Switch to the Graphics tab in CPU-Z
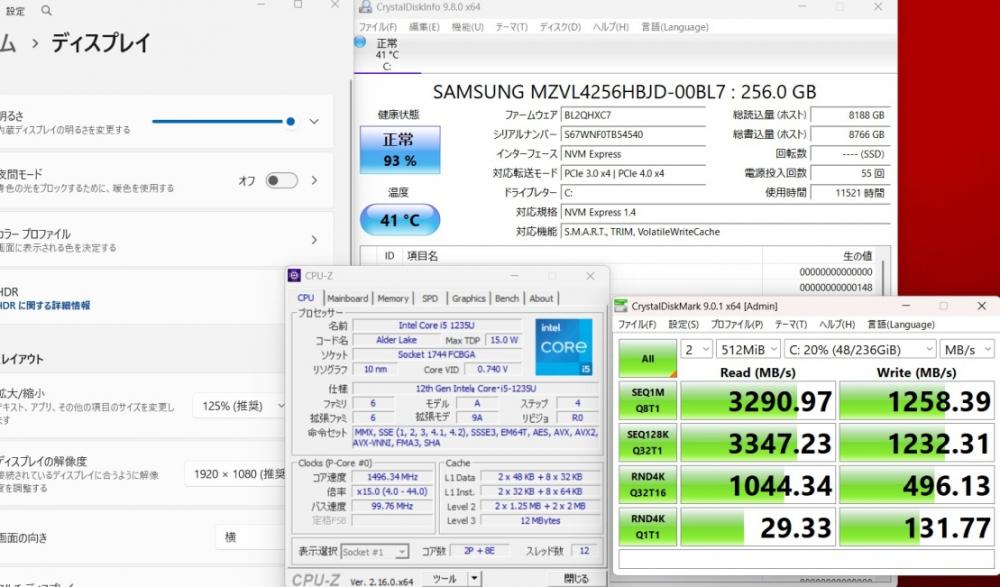The image size is (1000, 587). 469,298
